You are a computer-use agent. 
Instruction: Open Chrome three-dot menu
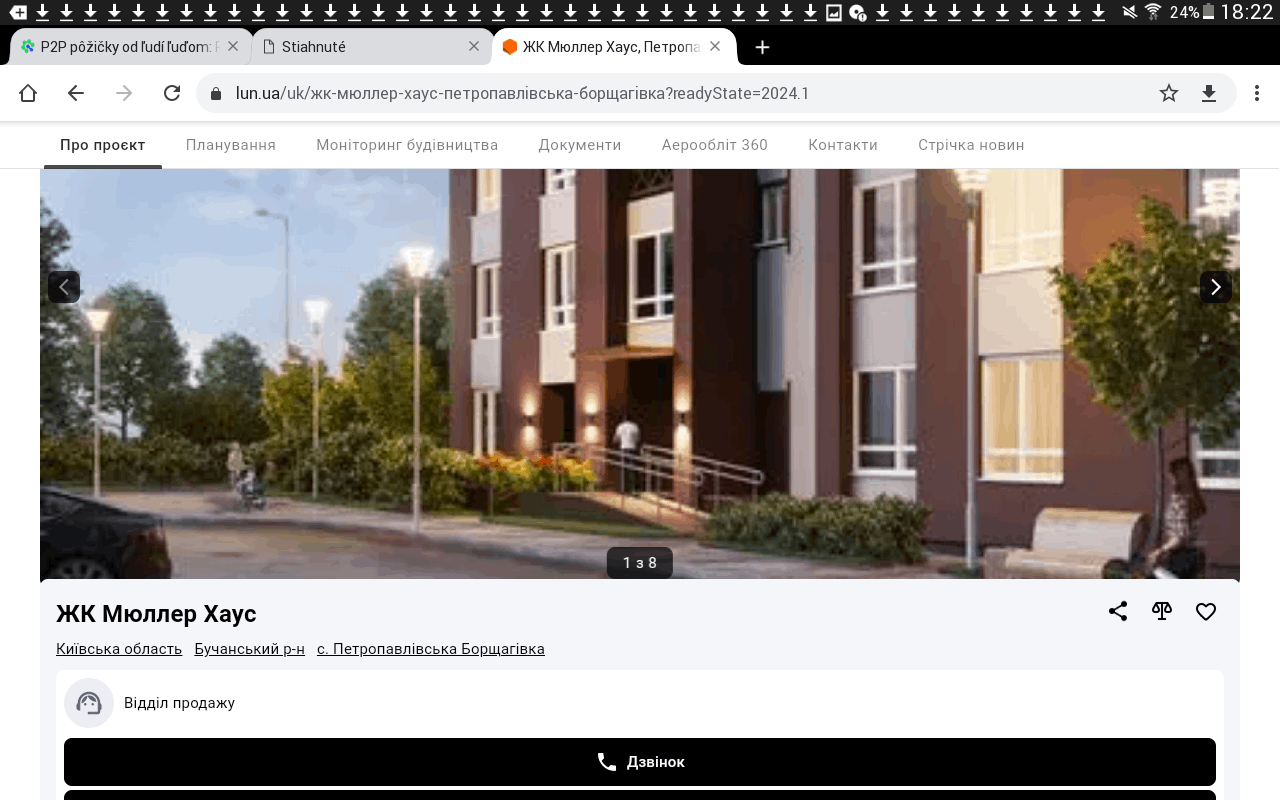tap(1257, 93)
